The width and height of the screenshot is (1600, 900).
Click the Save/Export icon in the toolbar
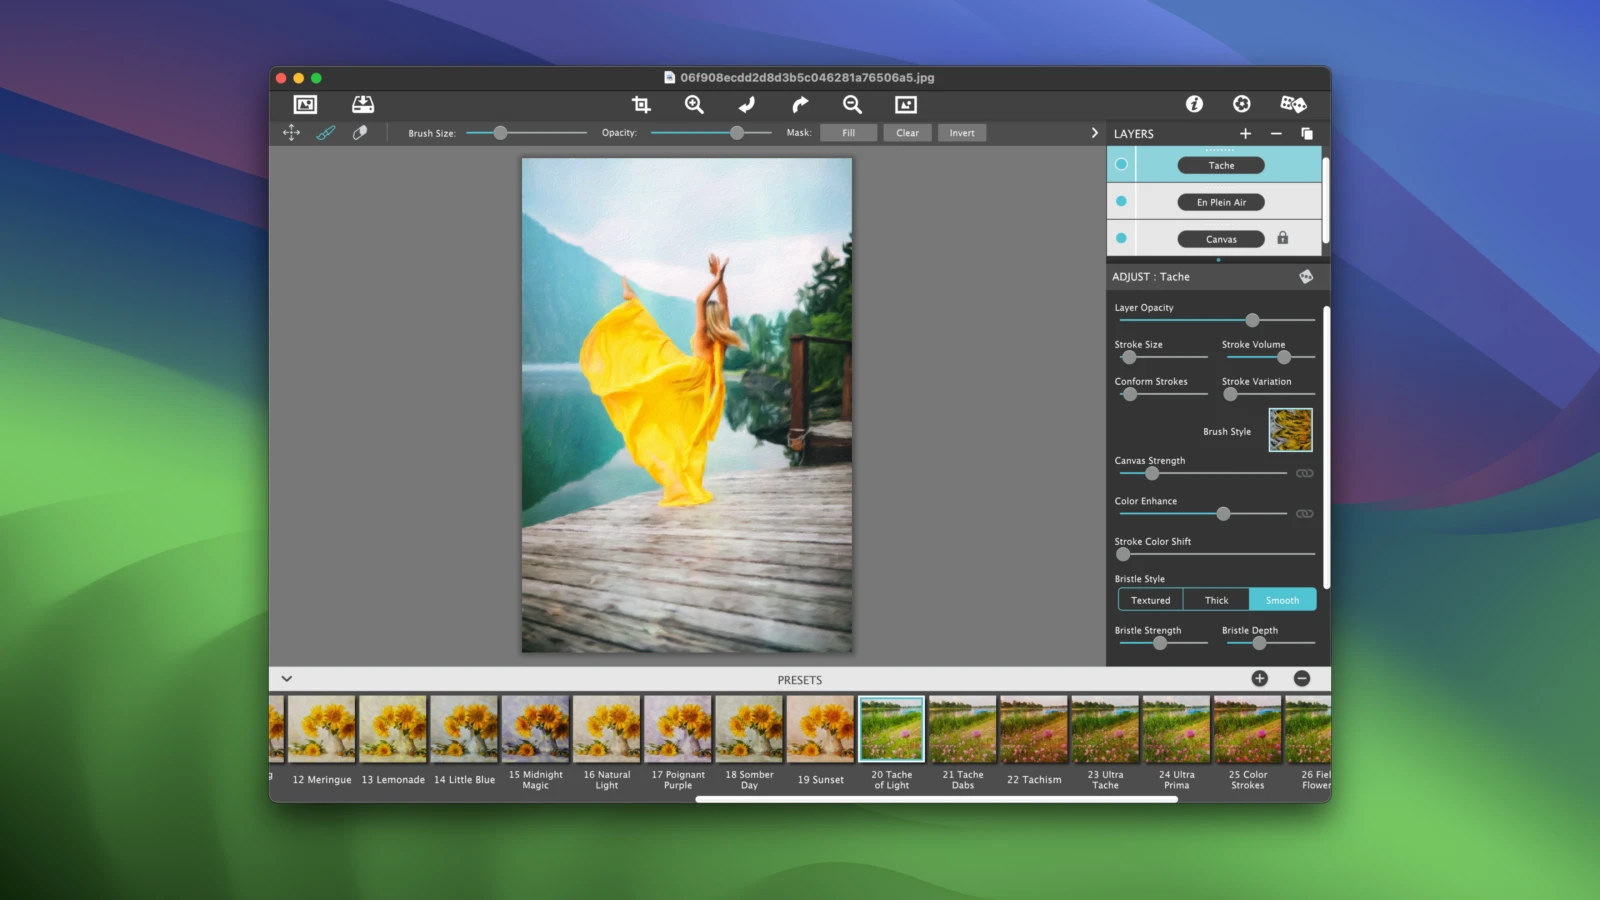[363, 104]
